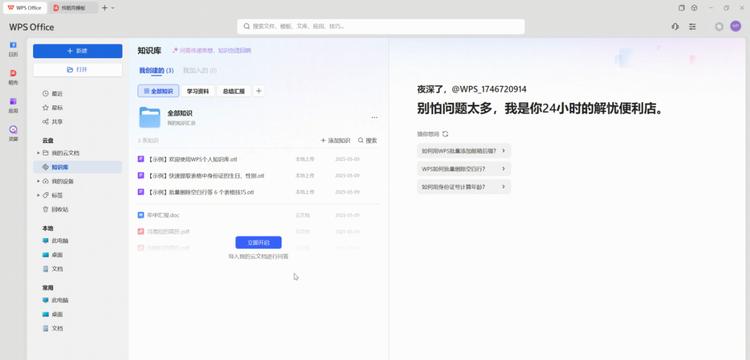Open 灵犀 assistant icon in left rail

coord(13,133)
